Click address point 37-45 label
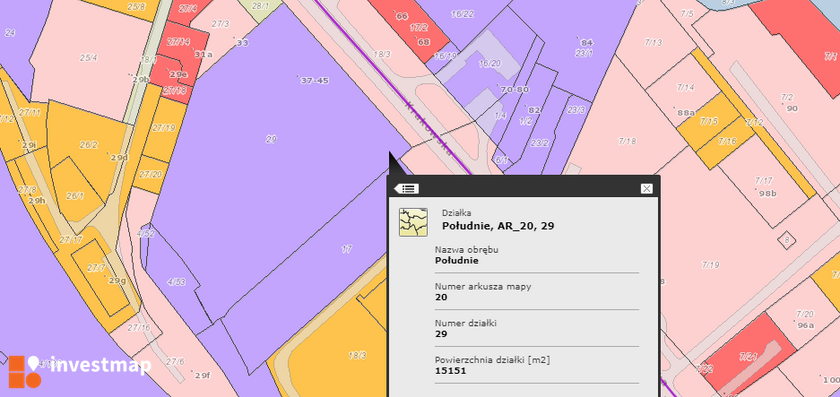Screen dimensions: 840x397 click(x=314, y=81)
